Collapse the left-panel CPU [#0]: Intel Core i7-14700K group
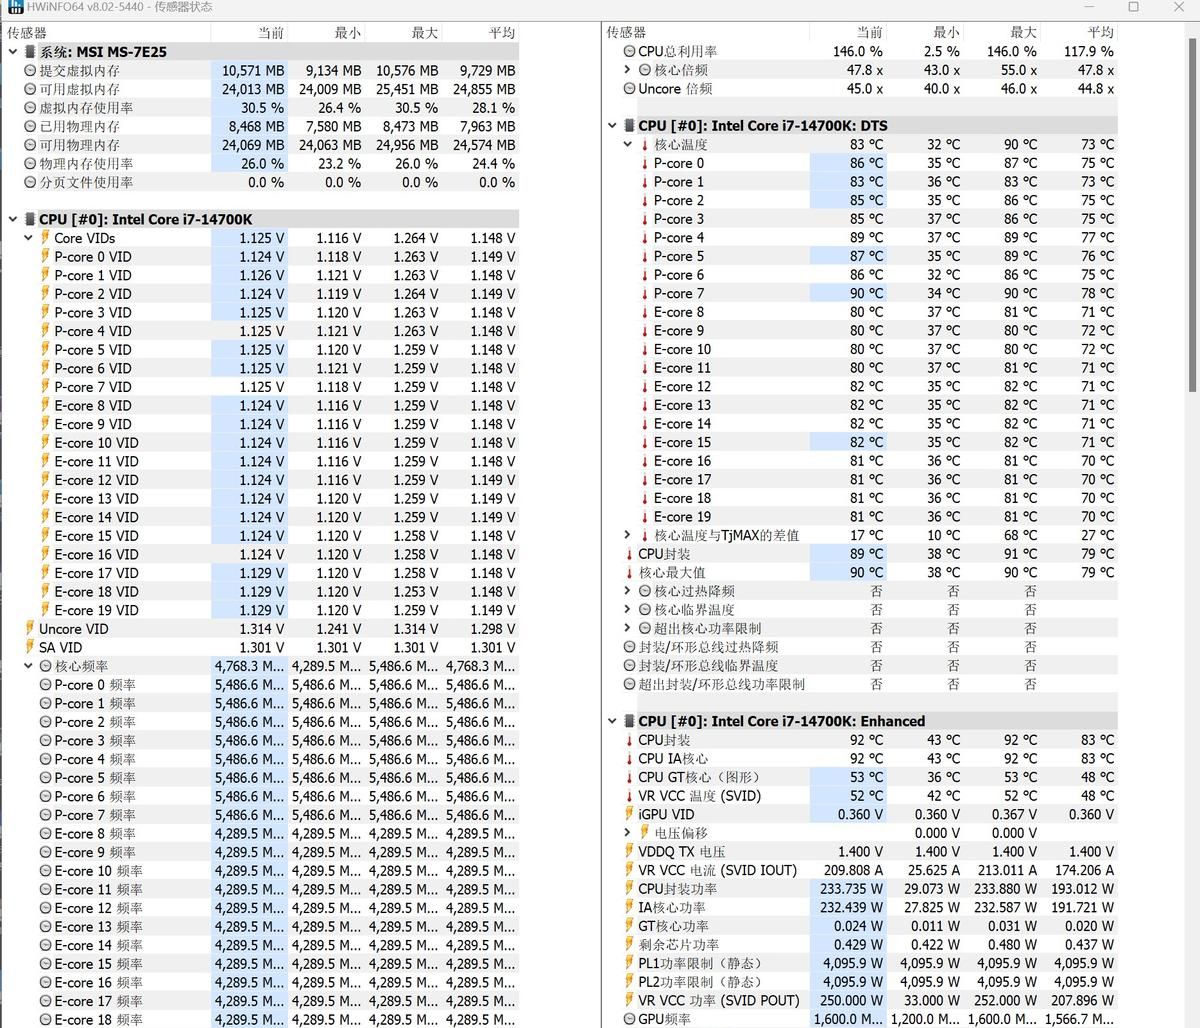The height and width of the screenshot is (1028, 1200). coord(13,220)
